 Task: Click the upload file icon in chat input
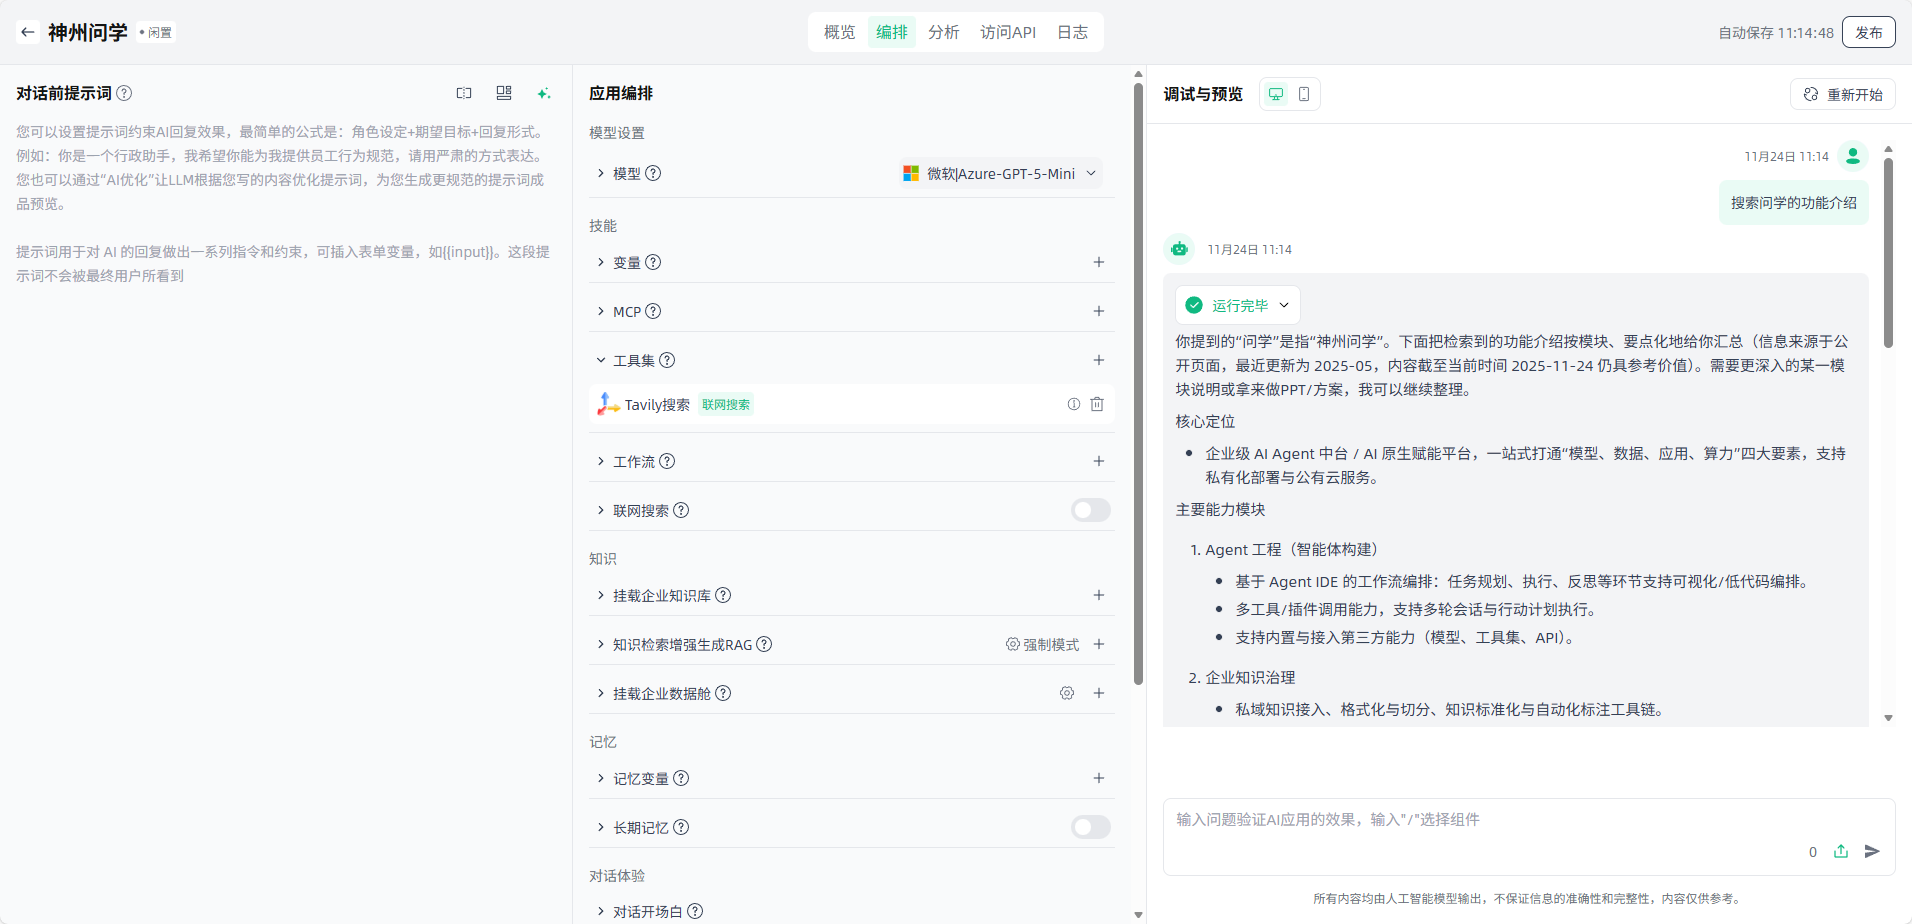coord(1841,851)
